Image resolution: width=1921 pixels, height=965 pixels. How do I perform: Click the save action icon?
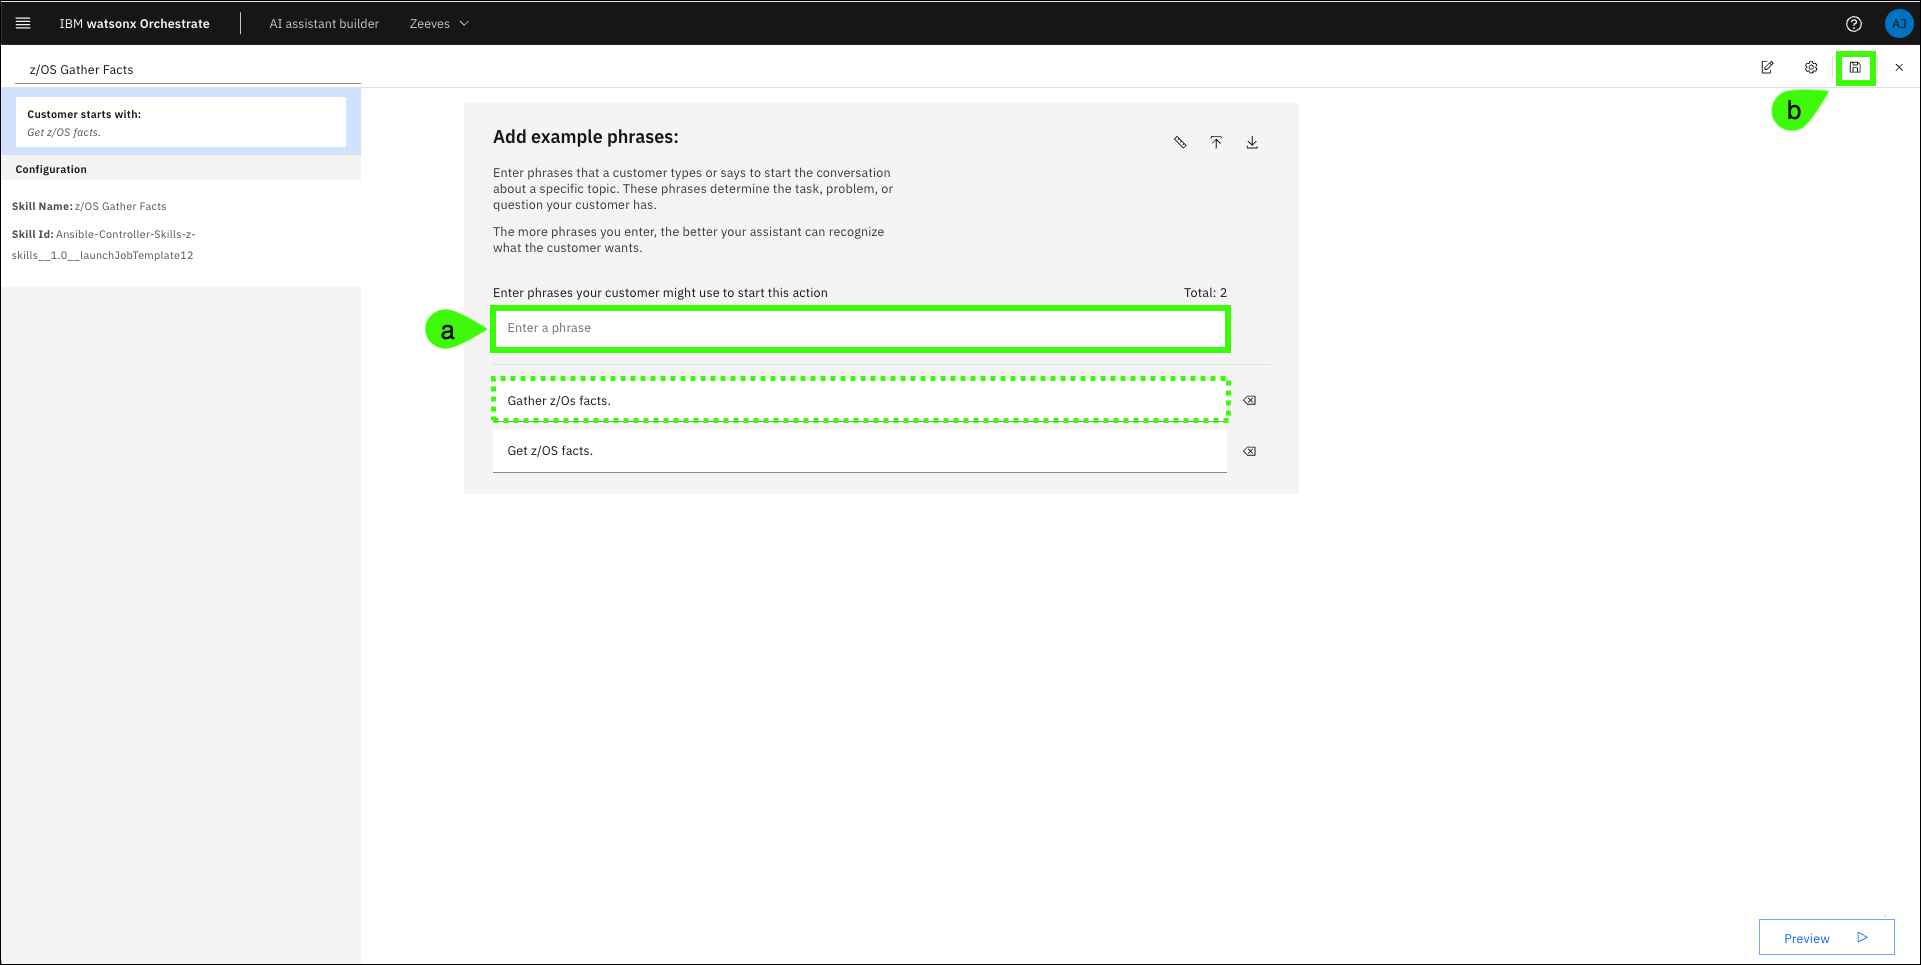pyautogui.click(x=1855, y=68)
